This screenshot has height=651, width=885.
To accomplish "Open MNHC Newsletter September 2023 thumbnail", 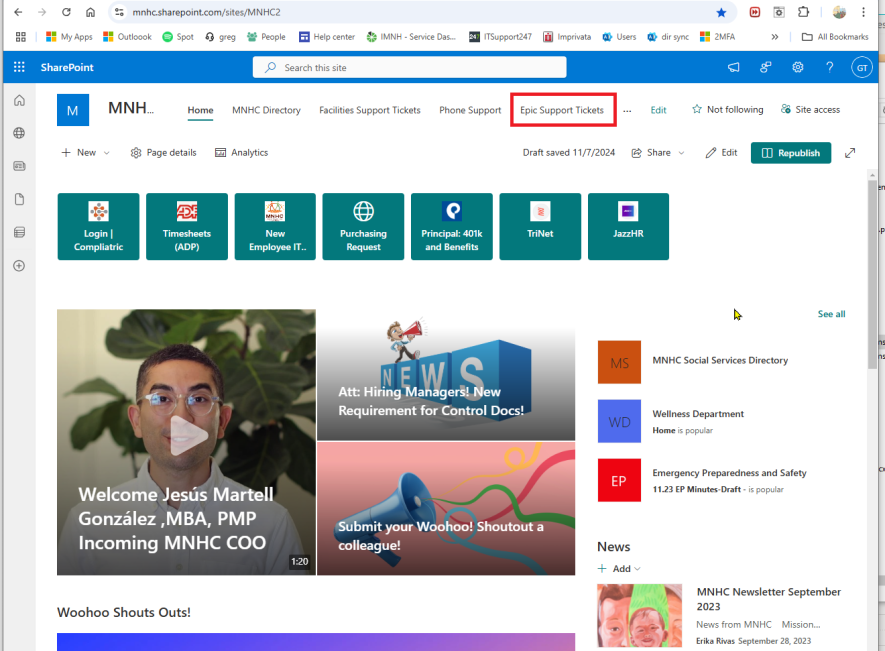I will coord(639,615).
